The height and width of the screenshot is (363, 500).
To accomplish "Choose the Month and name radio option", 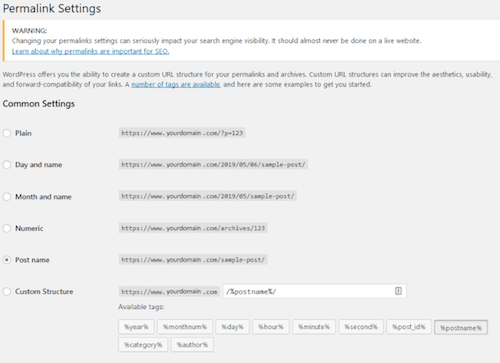I will pyautogui.click(x=7, y=197).
